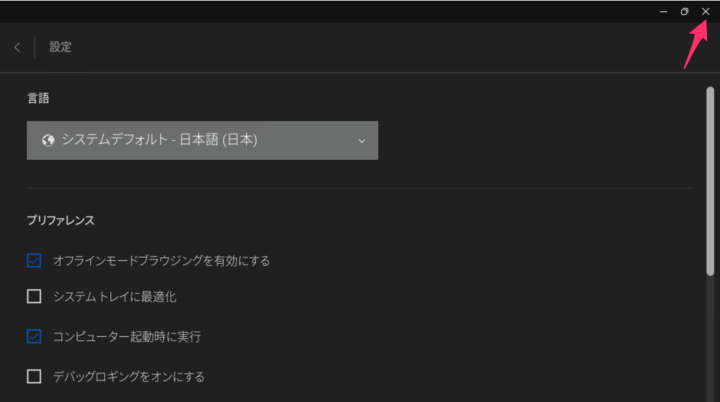Screen dimensions: 720x402
Task: Minimize the settings window
Action: pyautogui.click(x=664, y=11)
